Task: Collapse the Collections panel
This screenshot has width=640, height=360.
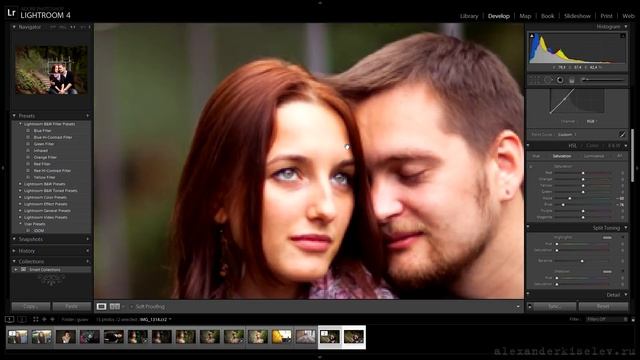Action: (x=14, y=261)
